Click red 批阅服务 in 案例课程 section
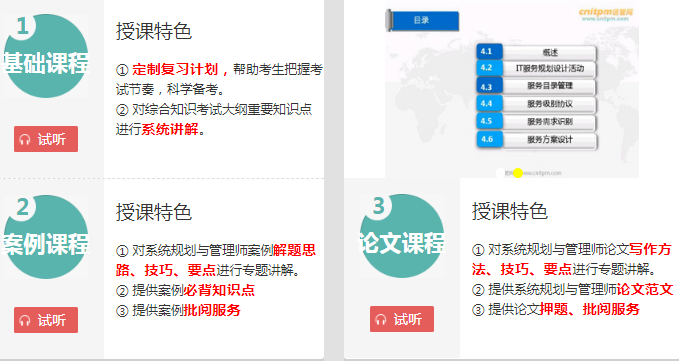 (212, 309)
